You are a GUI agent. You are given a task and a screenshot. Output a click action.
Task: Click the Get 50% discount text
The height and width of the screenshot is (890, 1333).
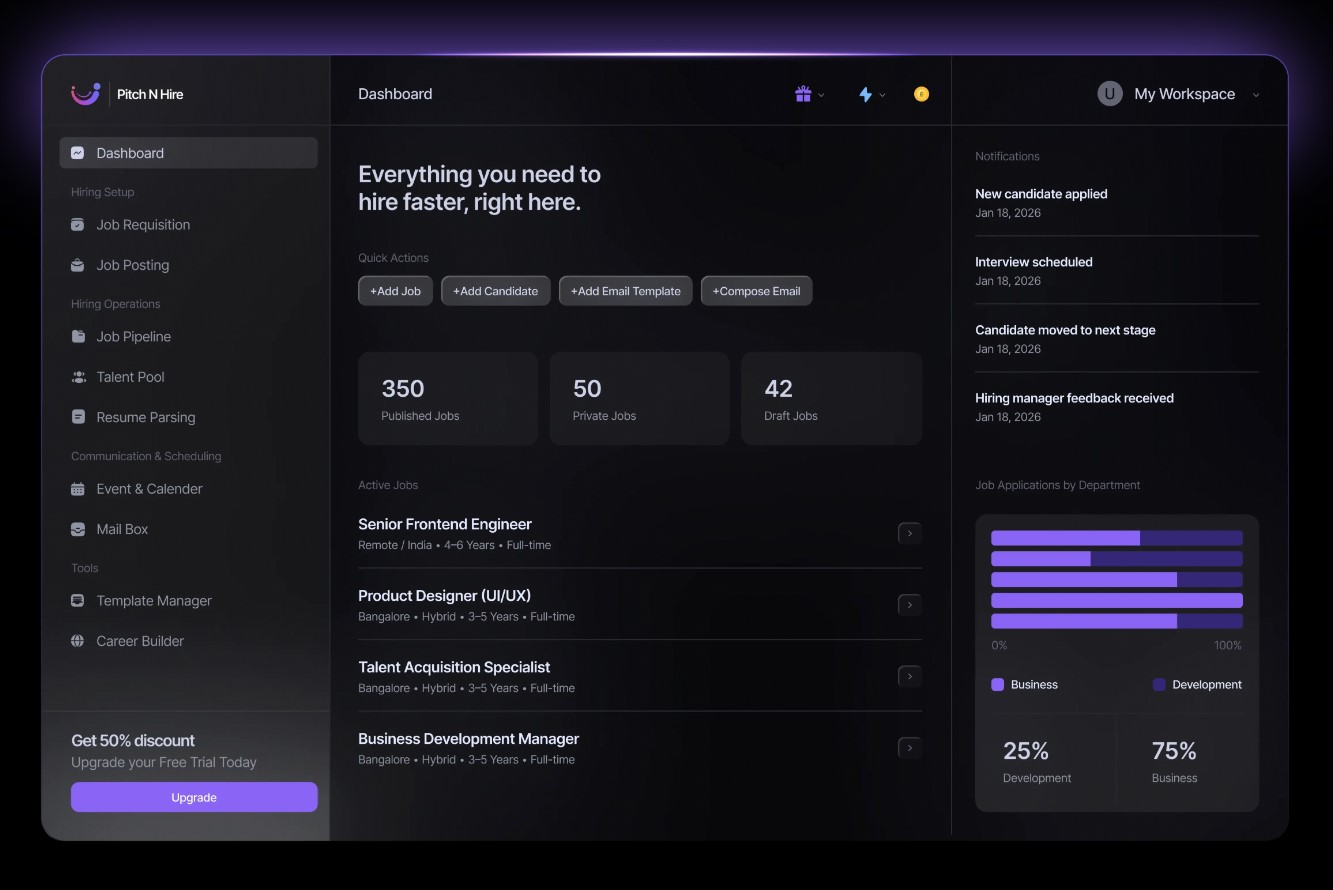(x=133, y=741)
